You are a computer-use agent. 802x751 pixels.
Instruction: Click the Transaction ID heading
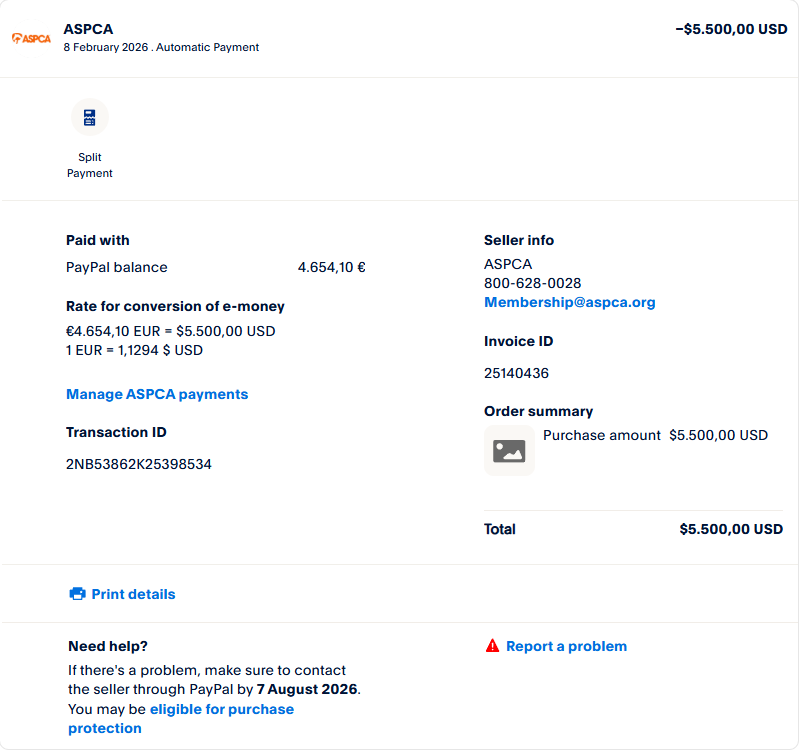(116, 432)
